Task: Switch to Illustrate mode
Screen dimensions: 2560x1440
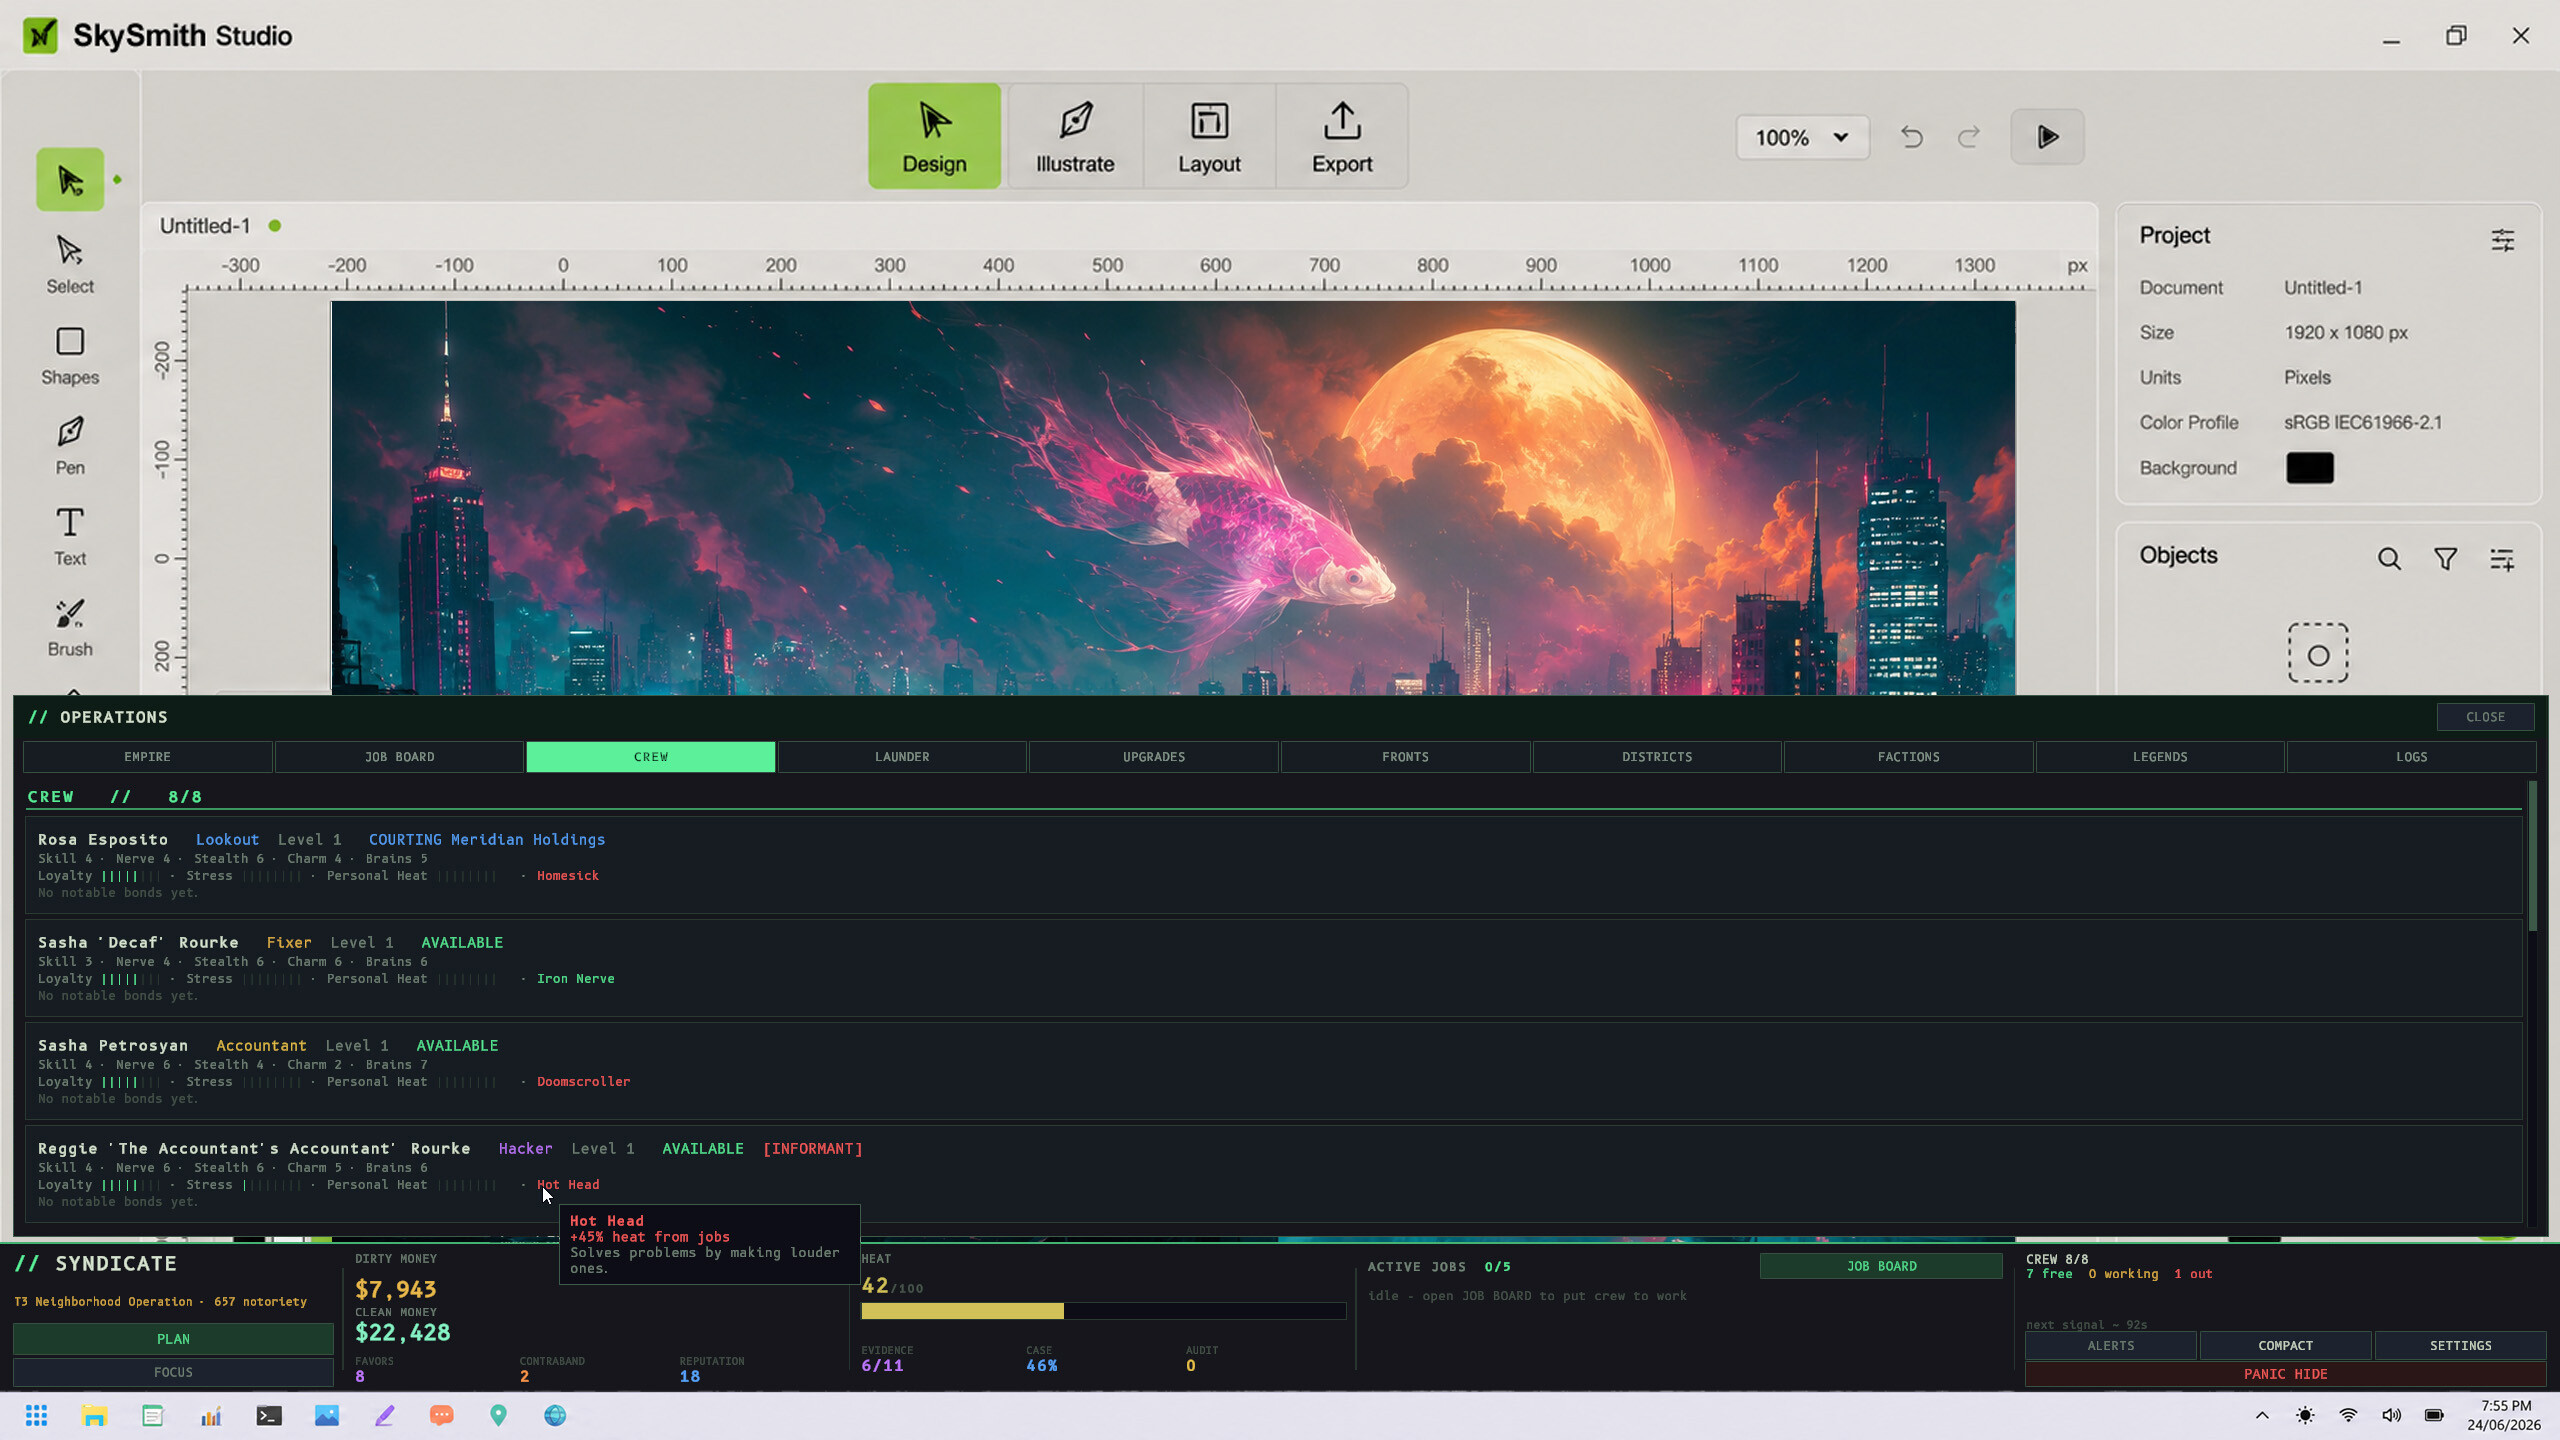Action: tap(1075, 136)
